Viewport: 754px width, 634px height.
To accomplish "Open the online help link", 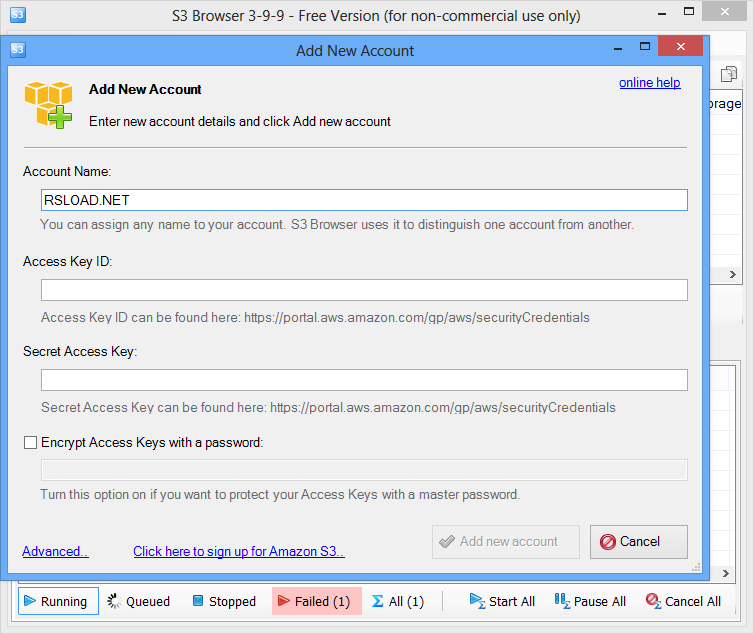I will point(649,83).
